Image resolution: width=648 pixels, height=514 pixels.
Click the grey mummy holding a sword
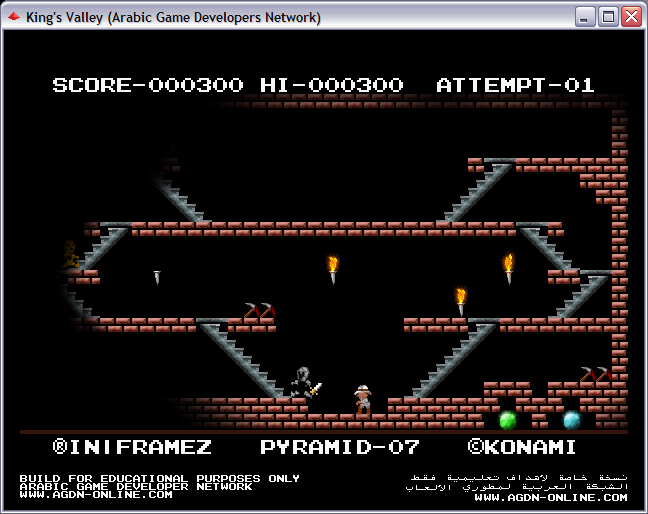coord(305,383)
